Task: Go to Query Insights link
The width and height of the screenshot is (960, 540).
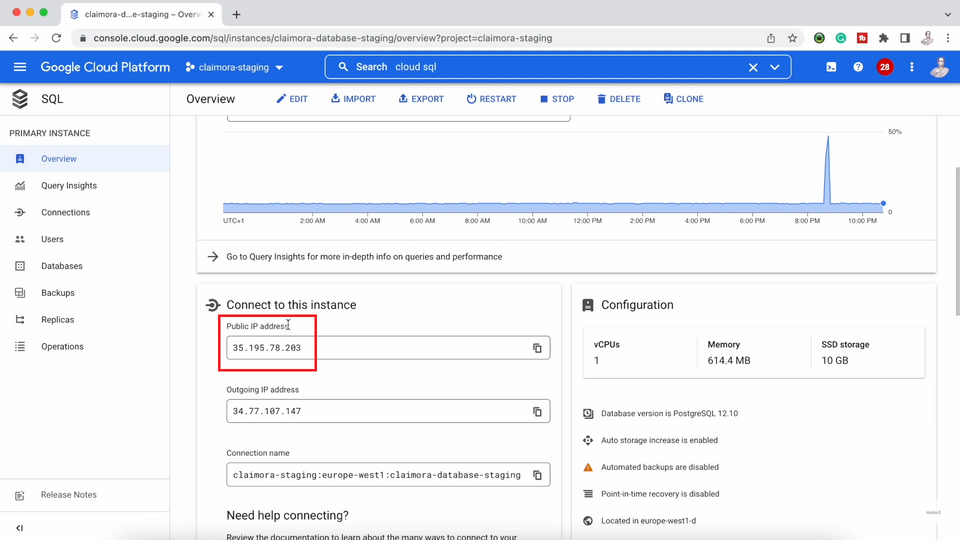Action: [364, 257]
